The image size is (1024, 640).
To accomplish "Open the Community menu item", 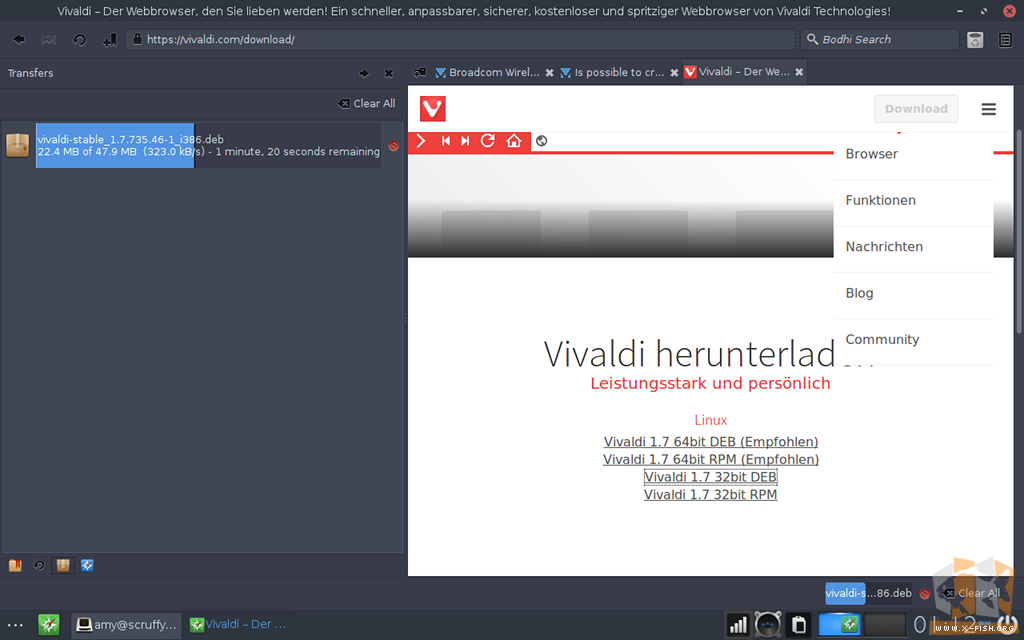I will (x=913, y=340).
